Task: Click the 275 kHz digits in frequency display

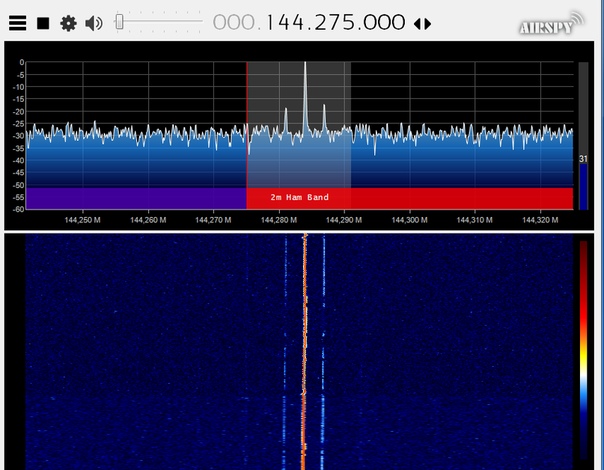Action: [x=334, y=22]
